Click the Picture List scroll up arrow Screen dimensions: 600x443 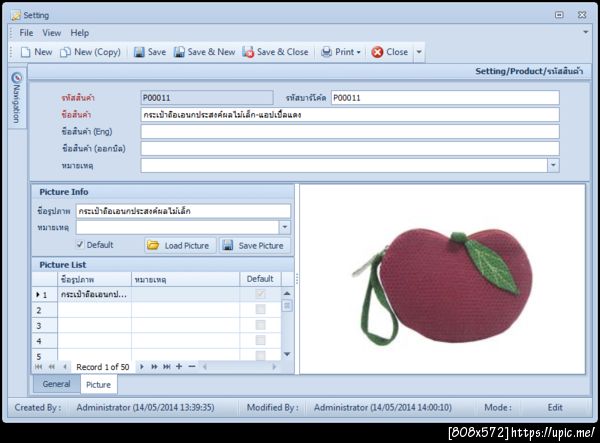click(x=287, y=293)
